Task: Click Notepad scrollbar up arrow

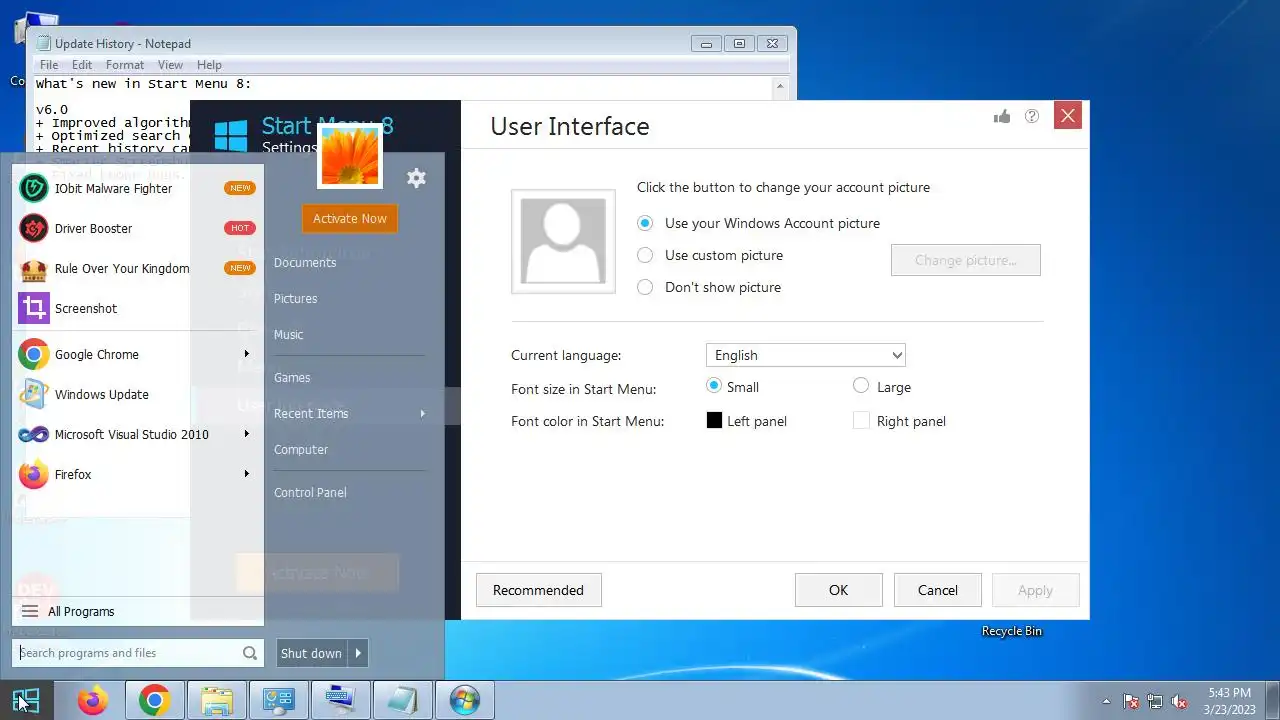Action: 781,87
